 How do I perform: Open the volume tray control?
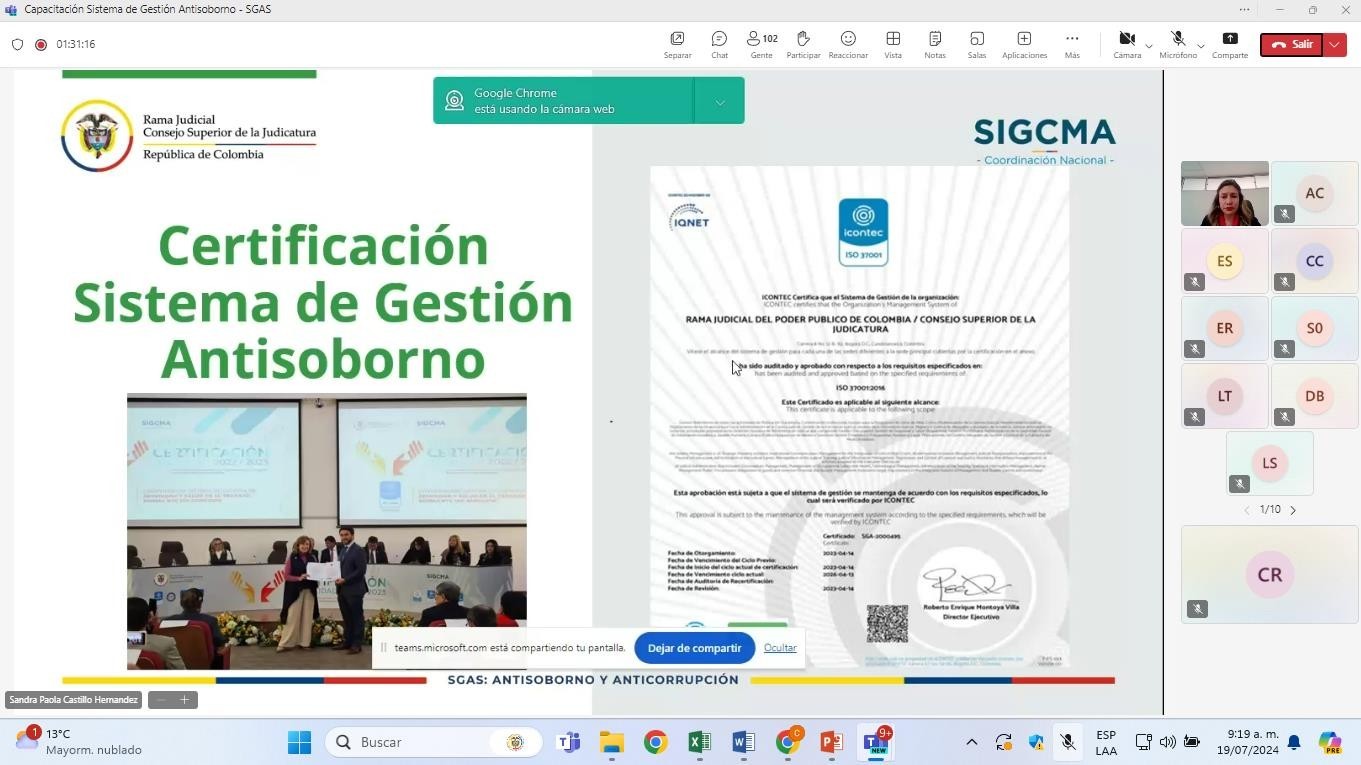pos(1167,742)
